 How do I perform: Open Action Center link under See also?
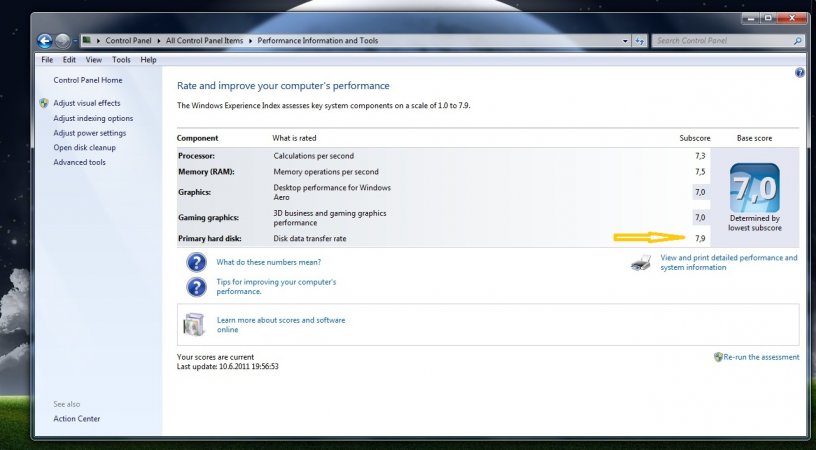click(x=76, y=418)
